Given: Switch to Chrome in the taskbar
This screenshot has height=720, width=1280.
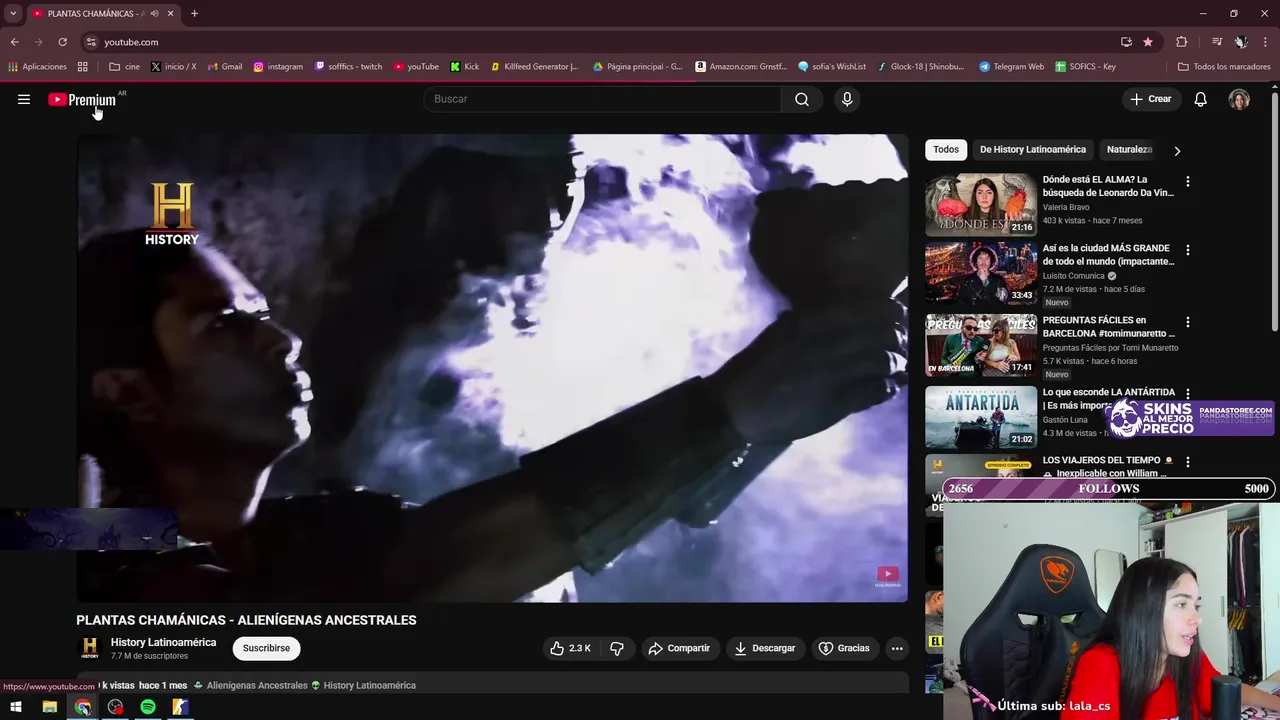Looking at the screenshot, I should click(83, 707).
